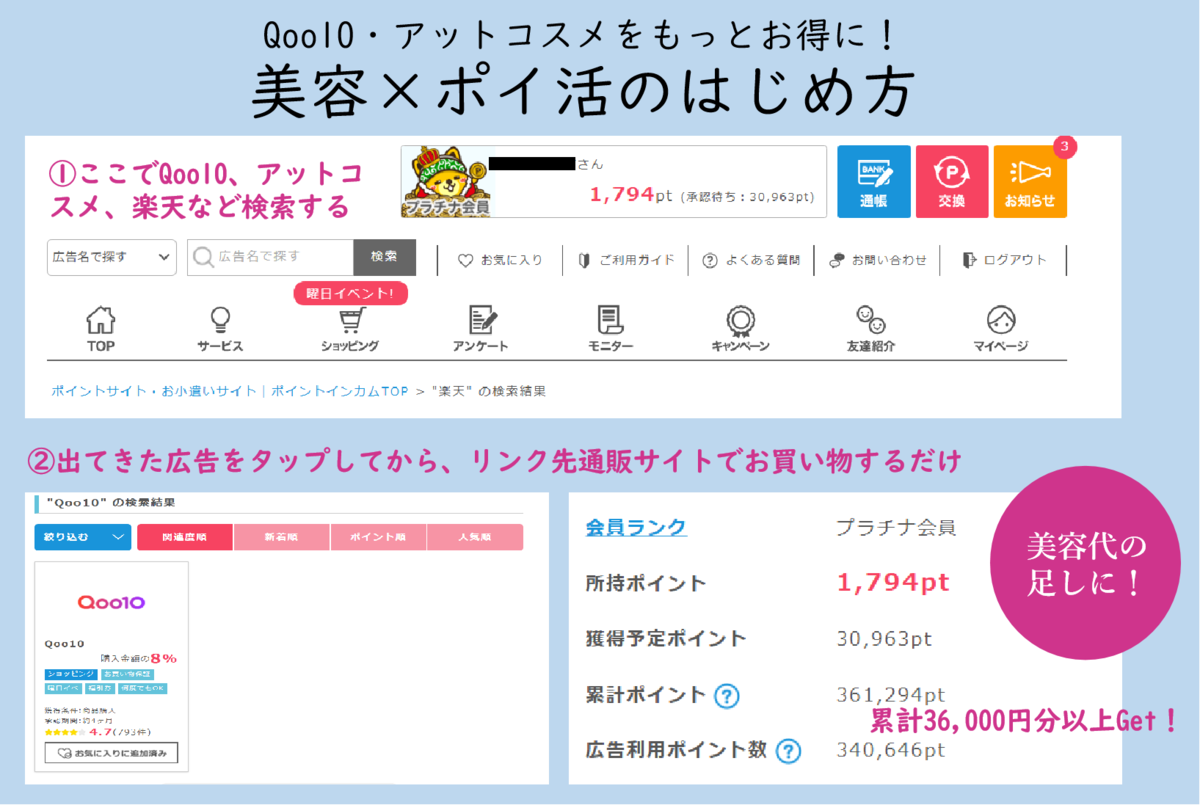Open the ご利用ガイド guide link
The width and height of the screenshot is (1200, 805).
click(x=626, y=260)
